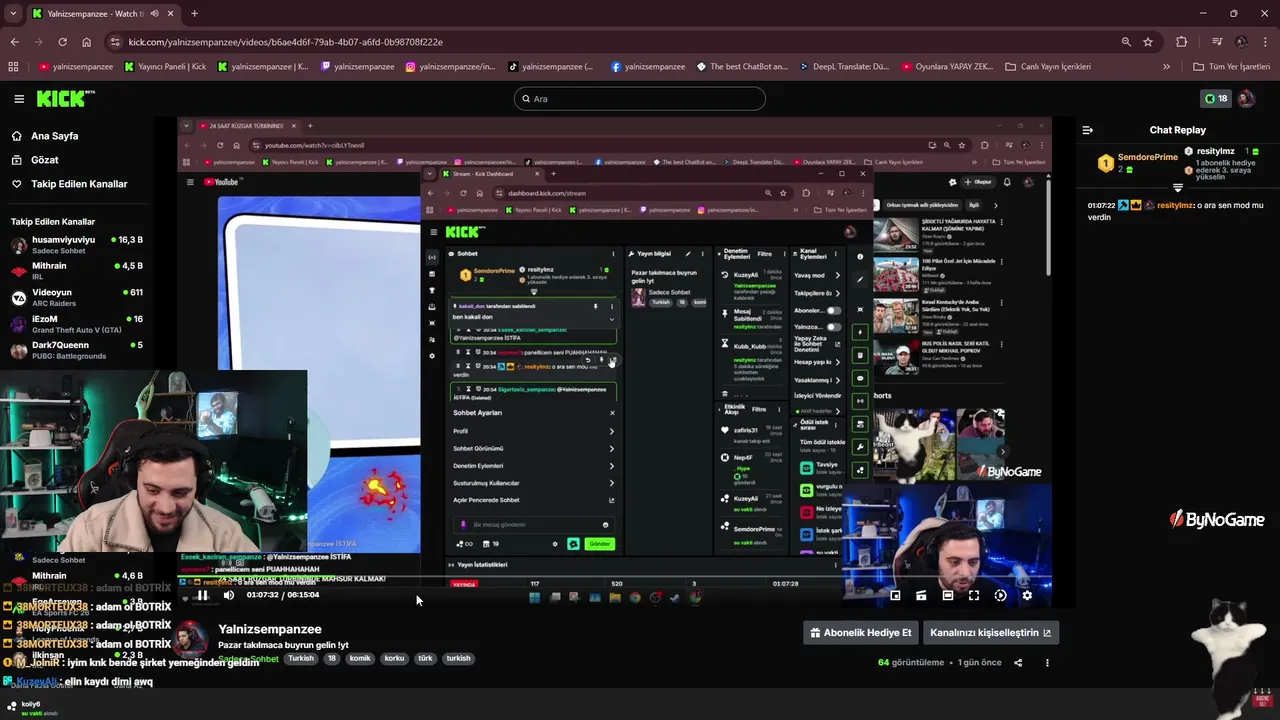The height and width of the screenshot is (720, 1280).
Task: Open Mithrain channel in the followed list
Action: click(x=76, y=271)
